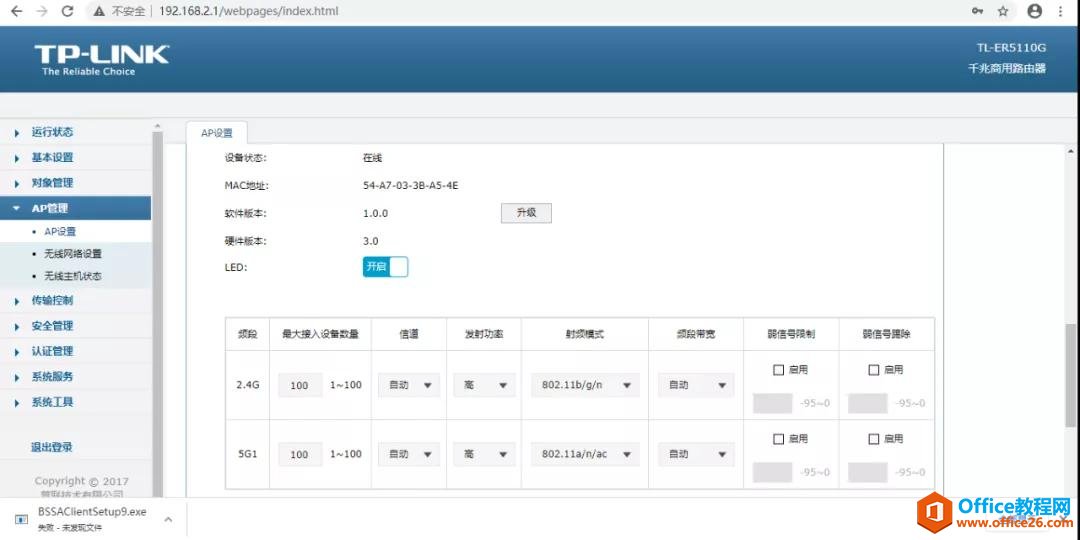Click the TP-LINK logo

click(101, 61)
